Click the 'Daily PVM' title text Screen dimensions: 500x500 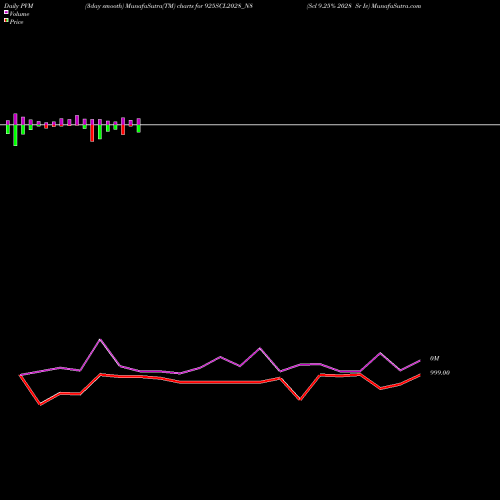(19, 6)
